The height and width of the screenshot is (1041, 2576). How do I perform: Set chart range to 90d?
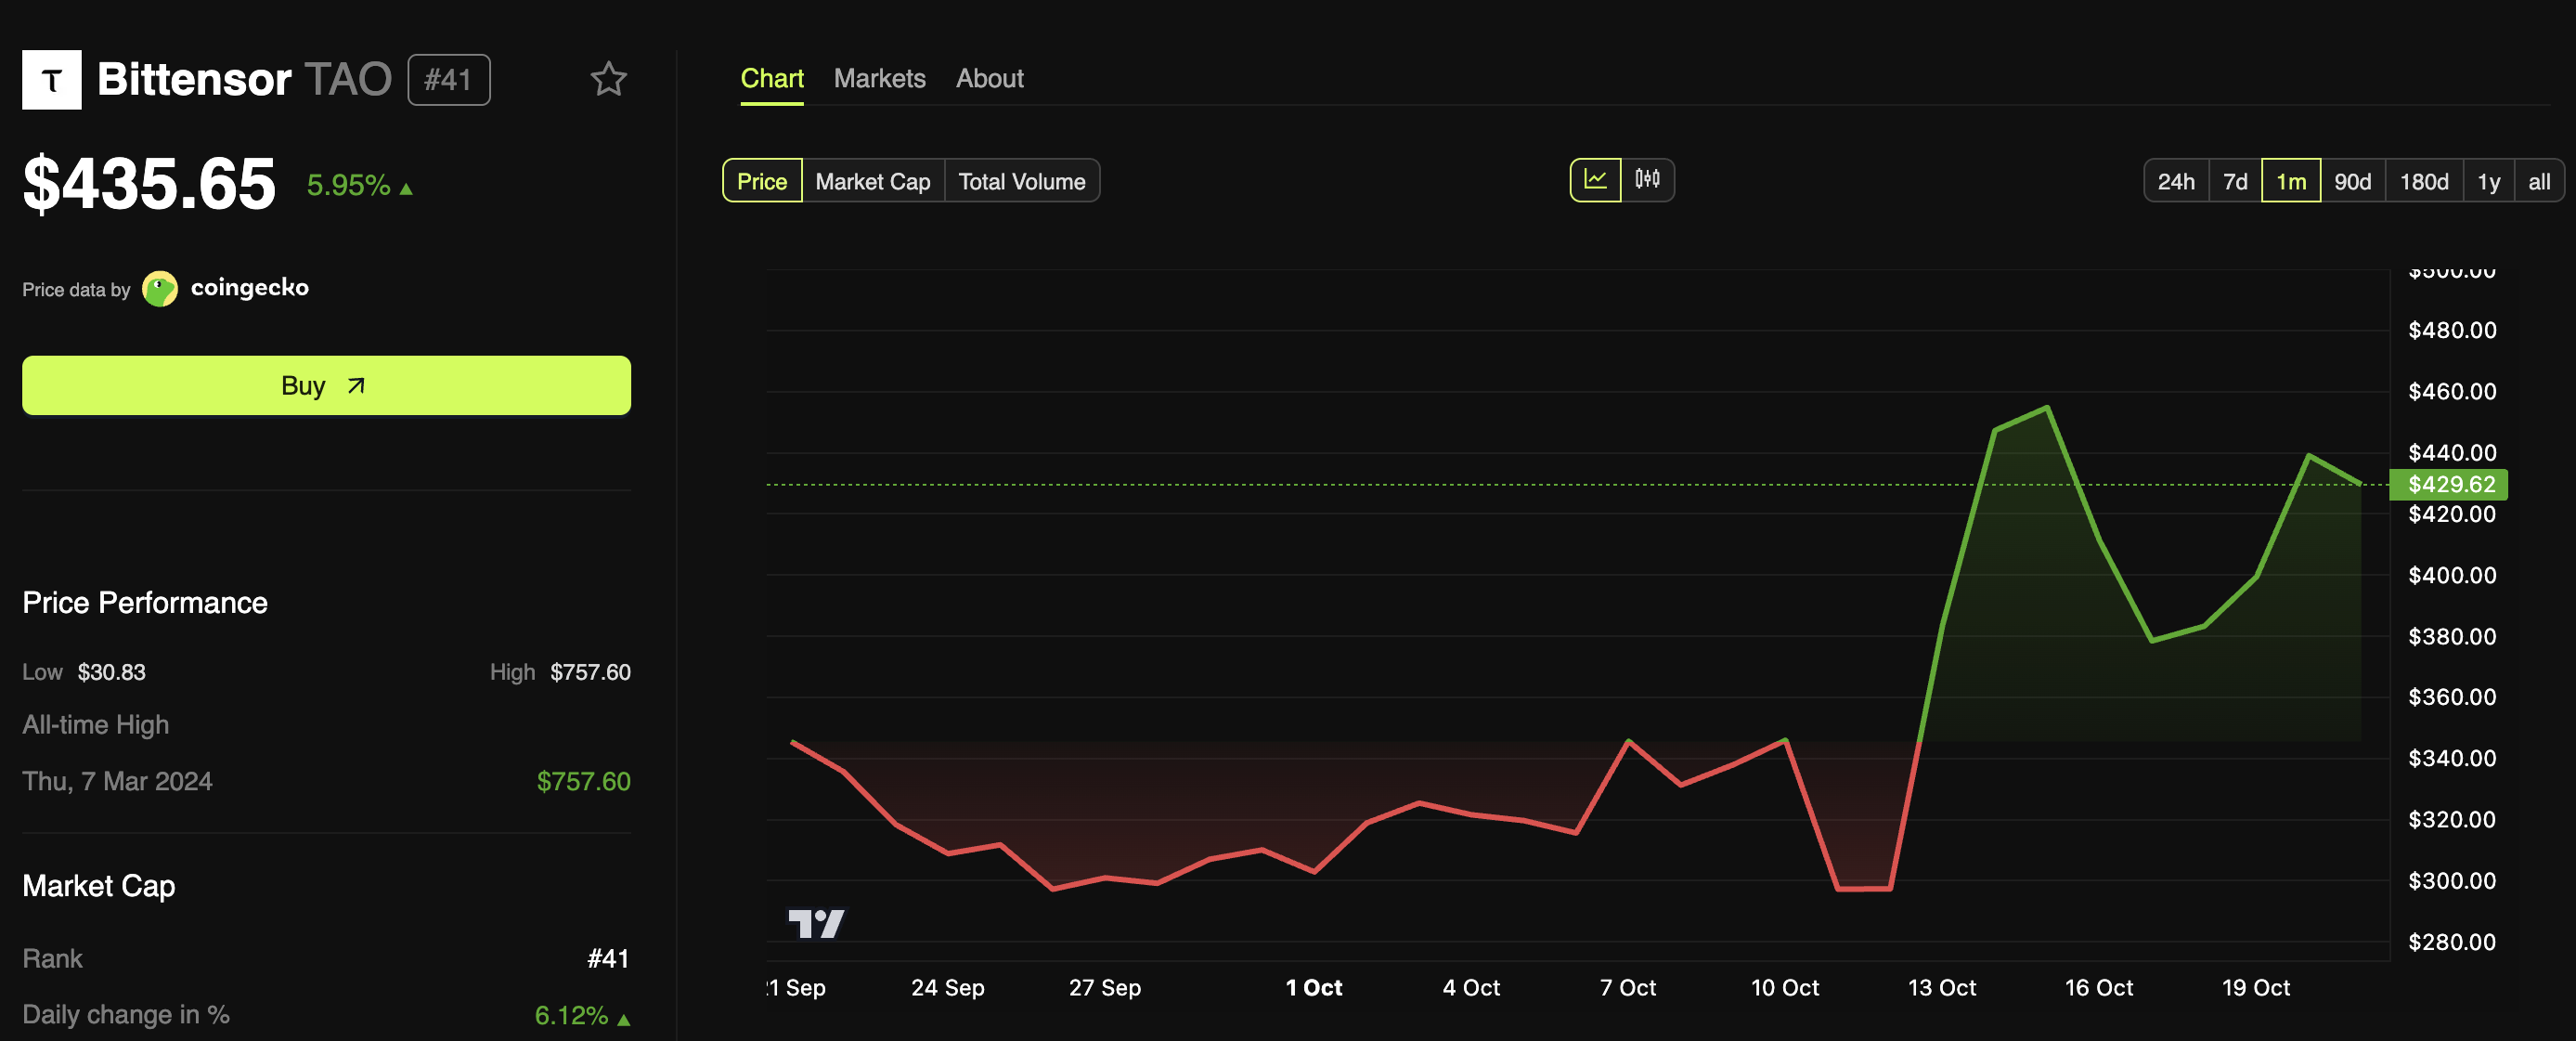[x=2352, y=181]
